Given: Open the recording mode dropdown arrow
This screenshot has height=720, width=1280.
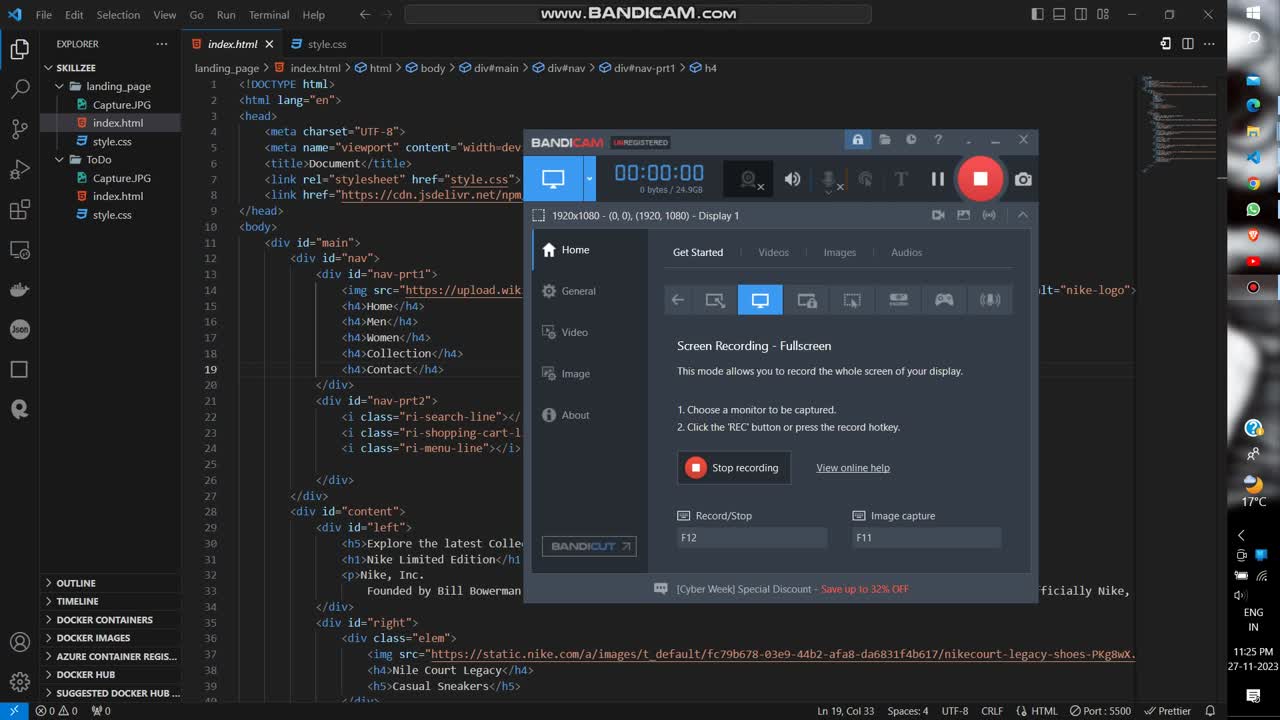Looking at the screenshot, I should point(589,179).
